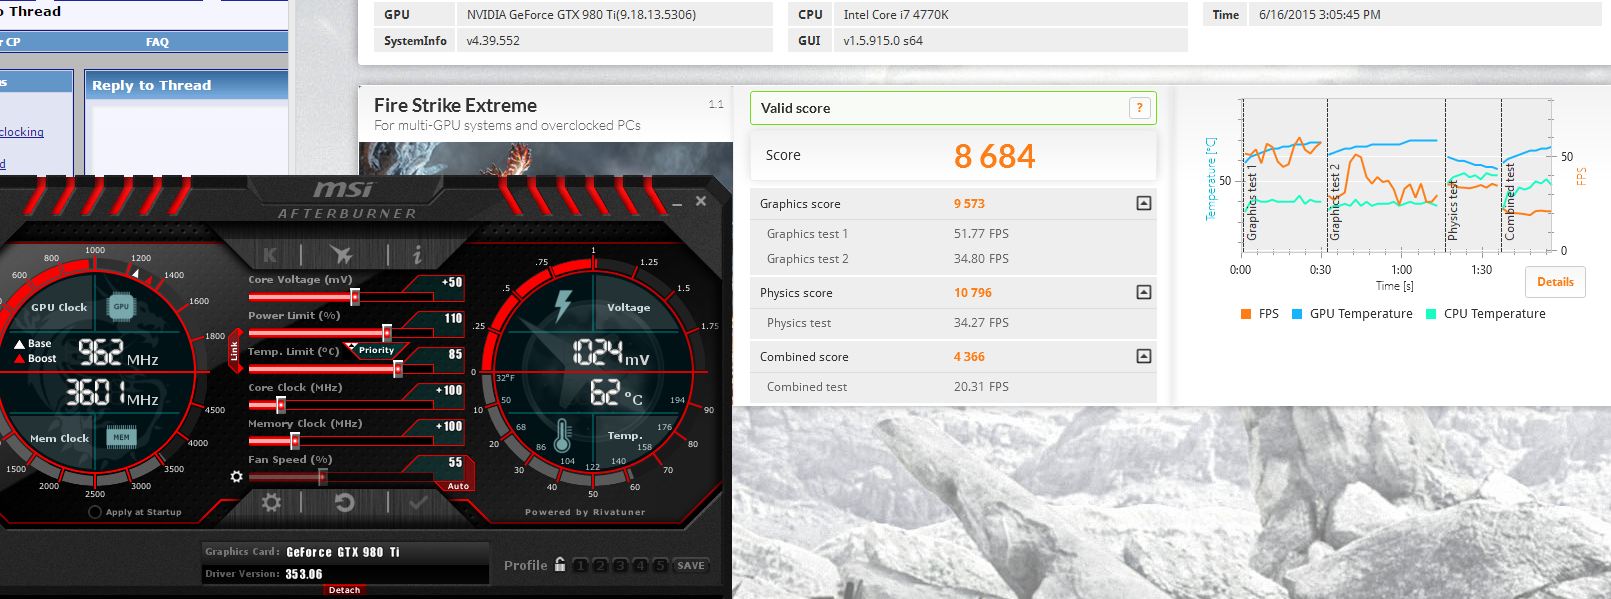The width and height of the screenshot is (1611, 599).
Task: Click the Reply to Thread header
Action: pyautogui.click(x=151, y=86)
